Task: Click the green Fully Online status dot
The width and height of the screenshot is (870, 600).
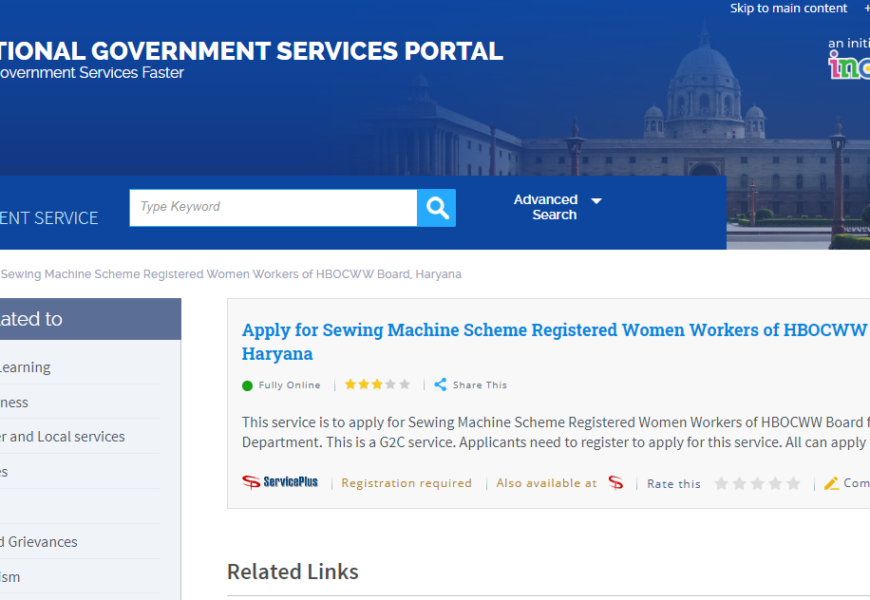Action: tap(248, 385)
